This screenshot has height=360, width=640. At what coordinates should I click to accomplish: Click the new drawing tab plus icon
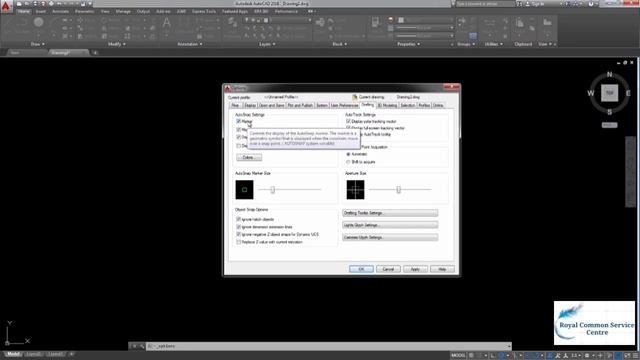click(95, 53)
